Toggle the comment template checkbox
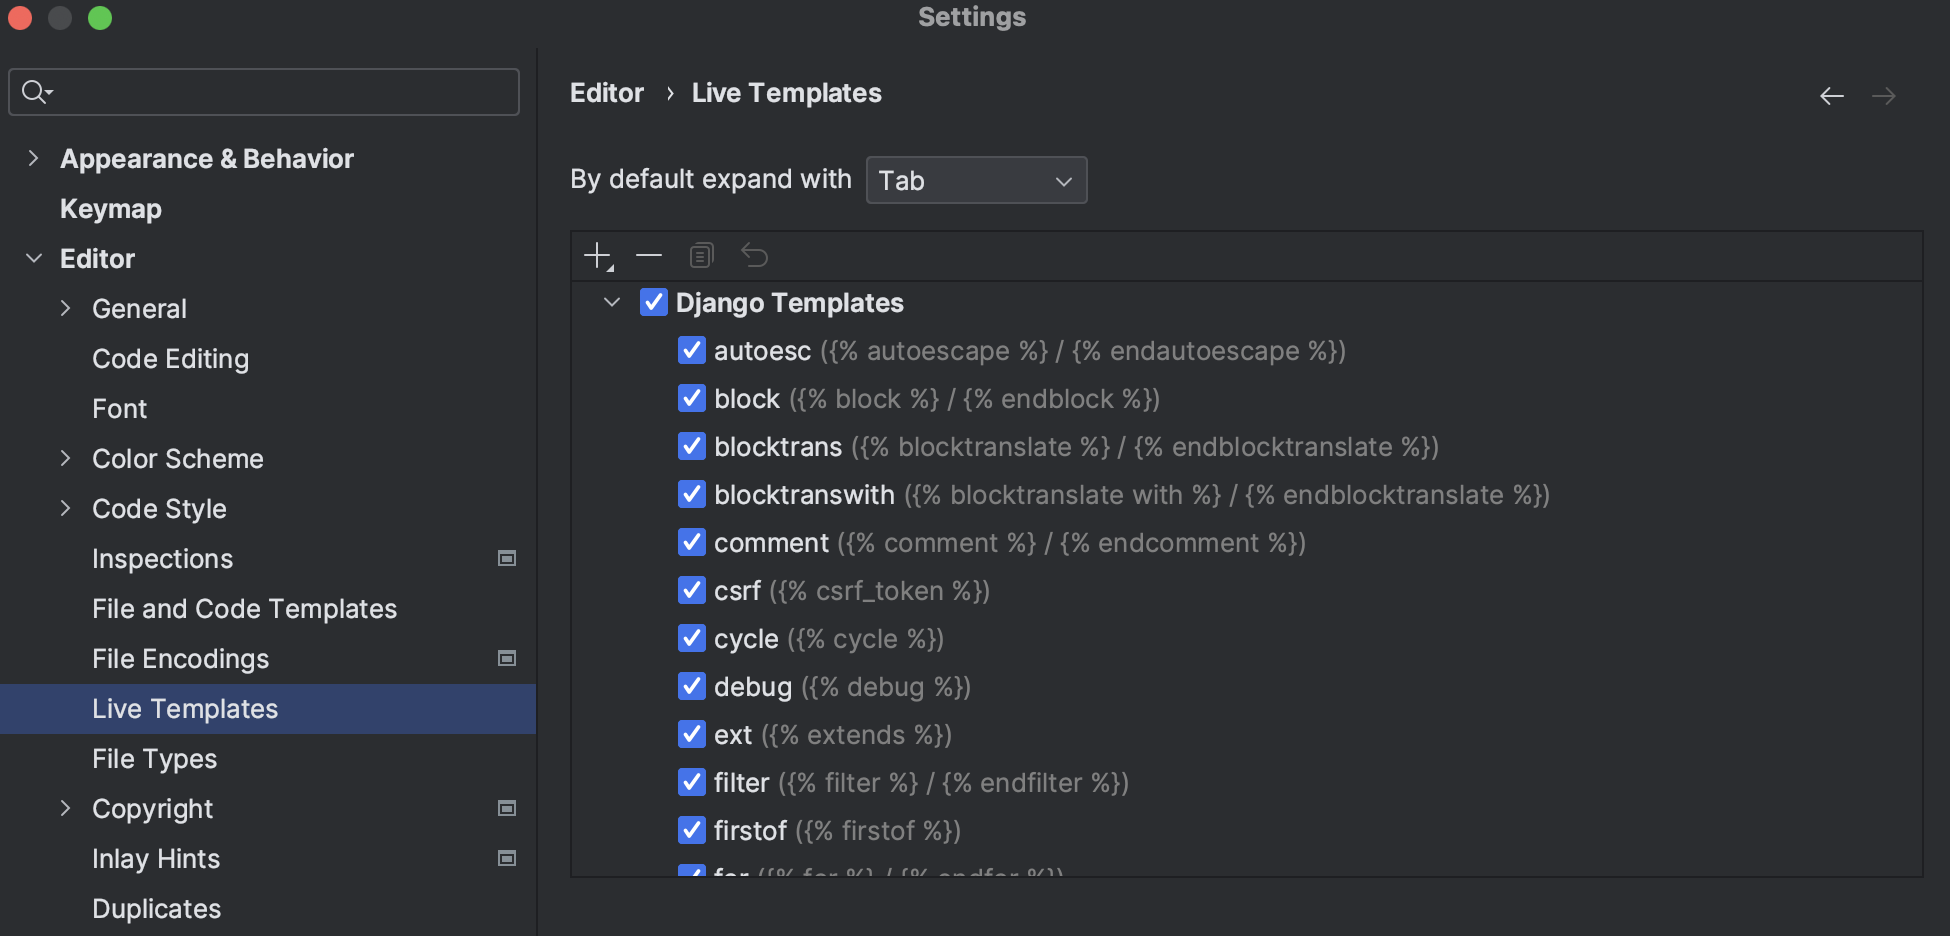The width and height of the screenshot is (1950, 936). 692,542
